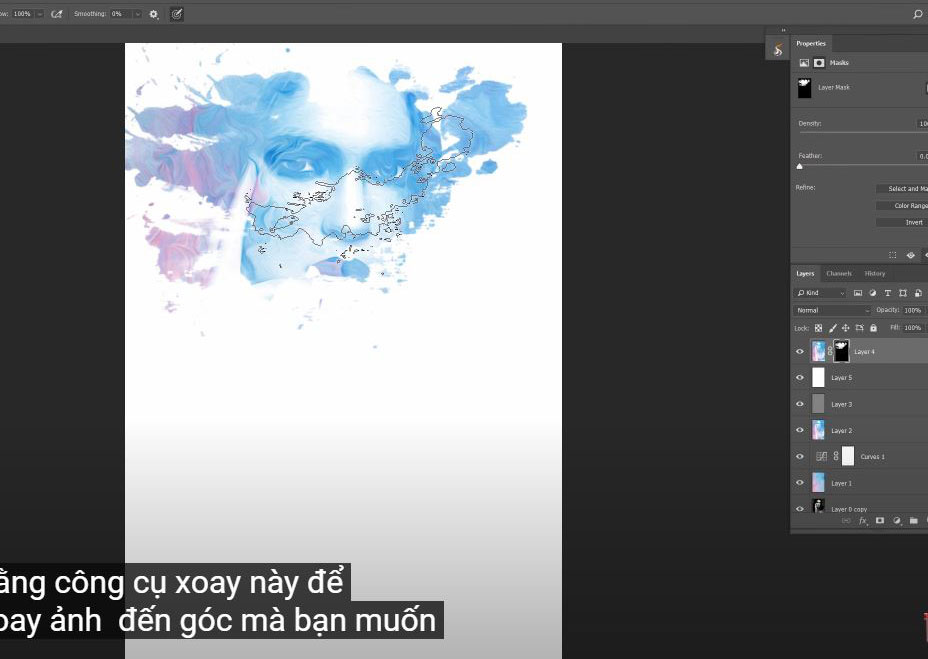The height and width of the screenshot is (659, 928).
Task: Select Layer 2 row
Action: coord(859,430)
